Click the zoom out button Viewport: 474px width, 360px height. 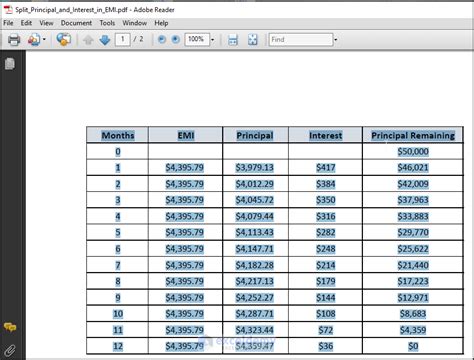pyautogui.click(x=162, y=40)
